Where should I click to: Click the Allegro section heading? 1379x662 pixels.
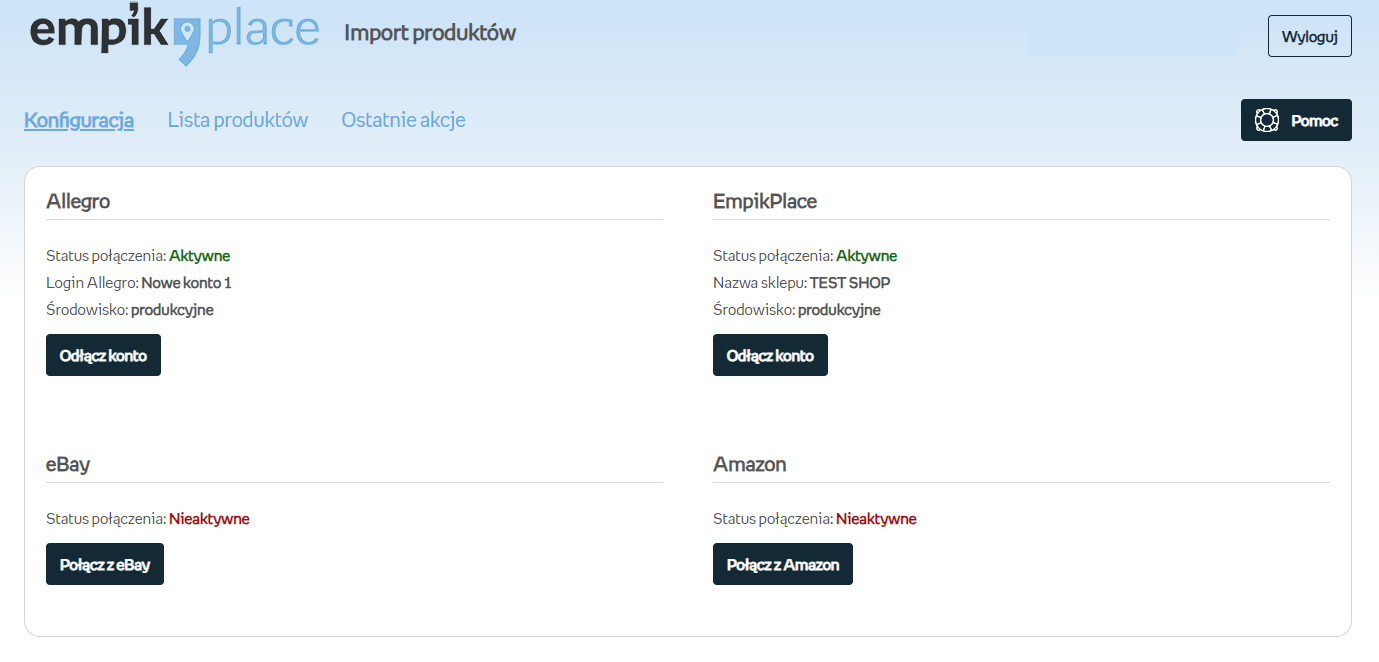78,201
